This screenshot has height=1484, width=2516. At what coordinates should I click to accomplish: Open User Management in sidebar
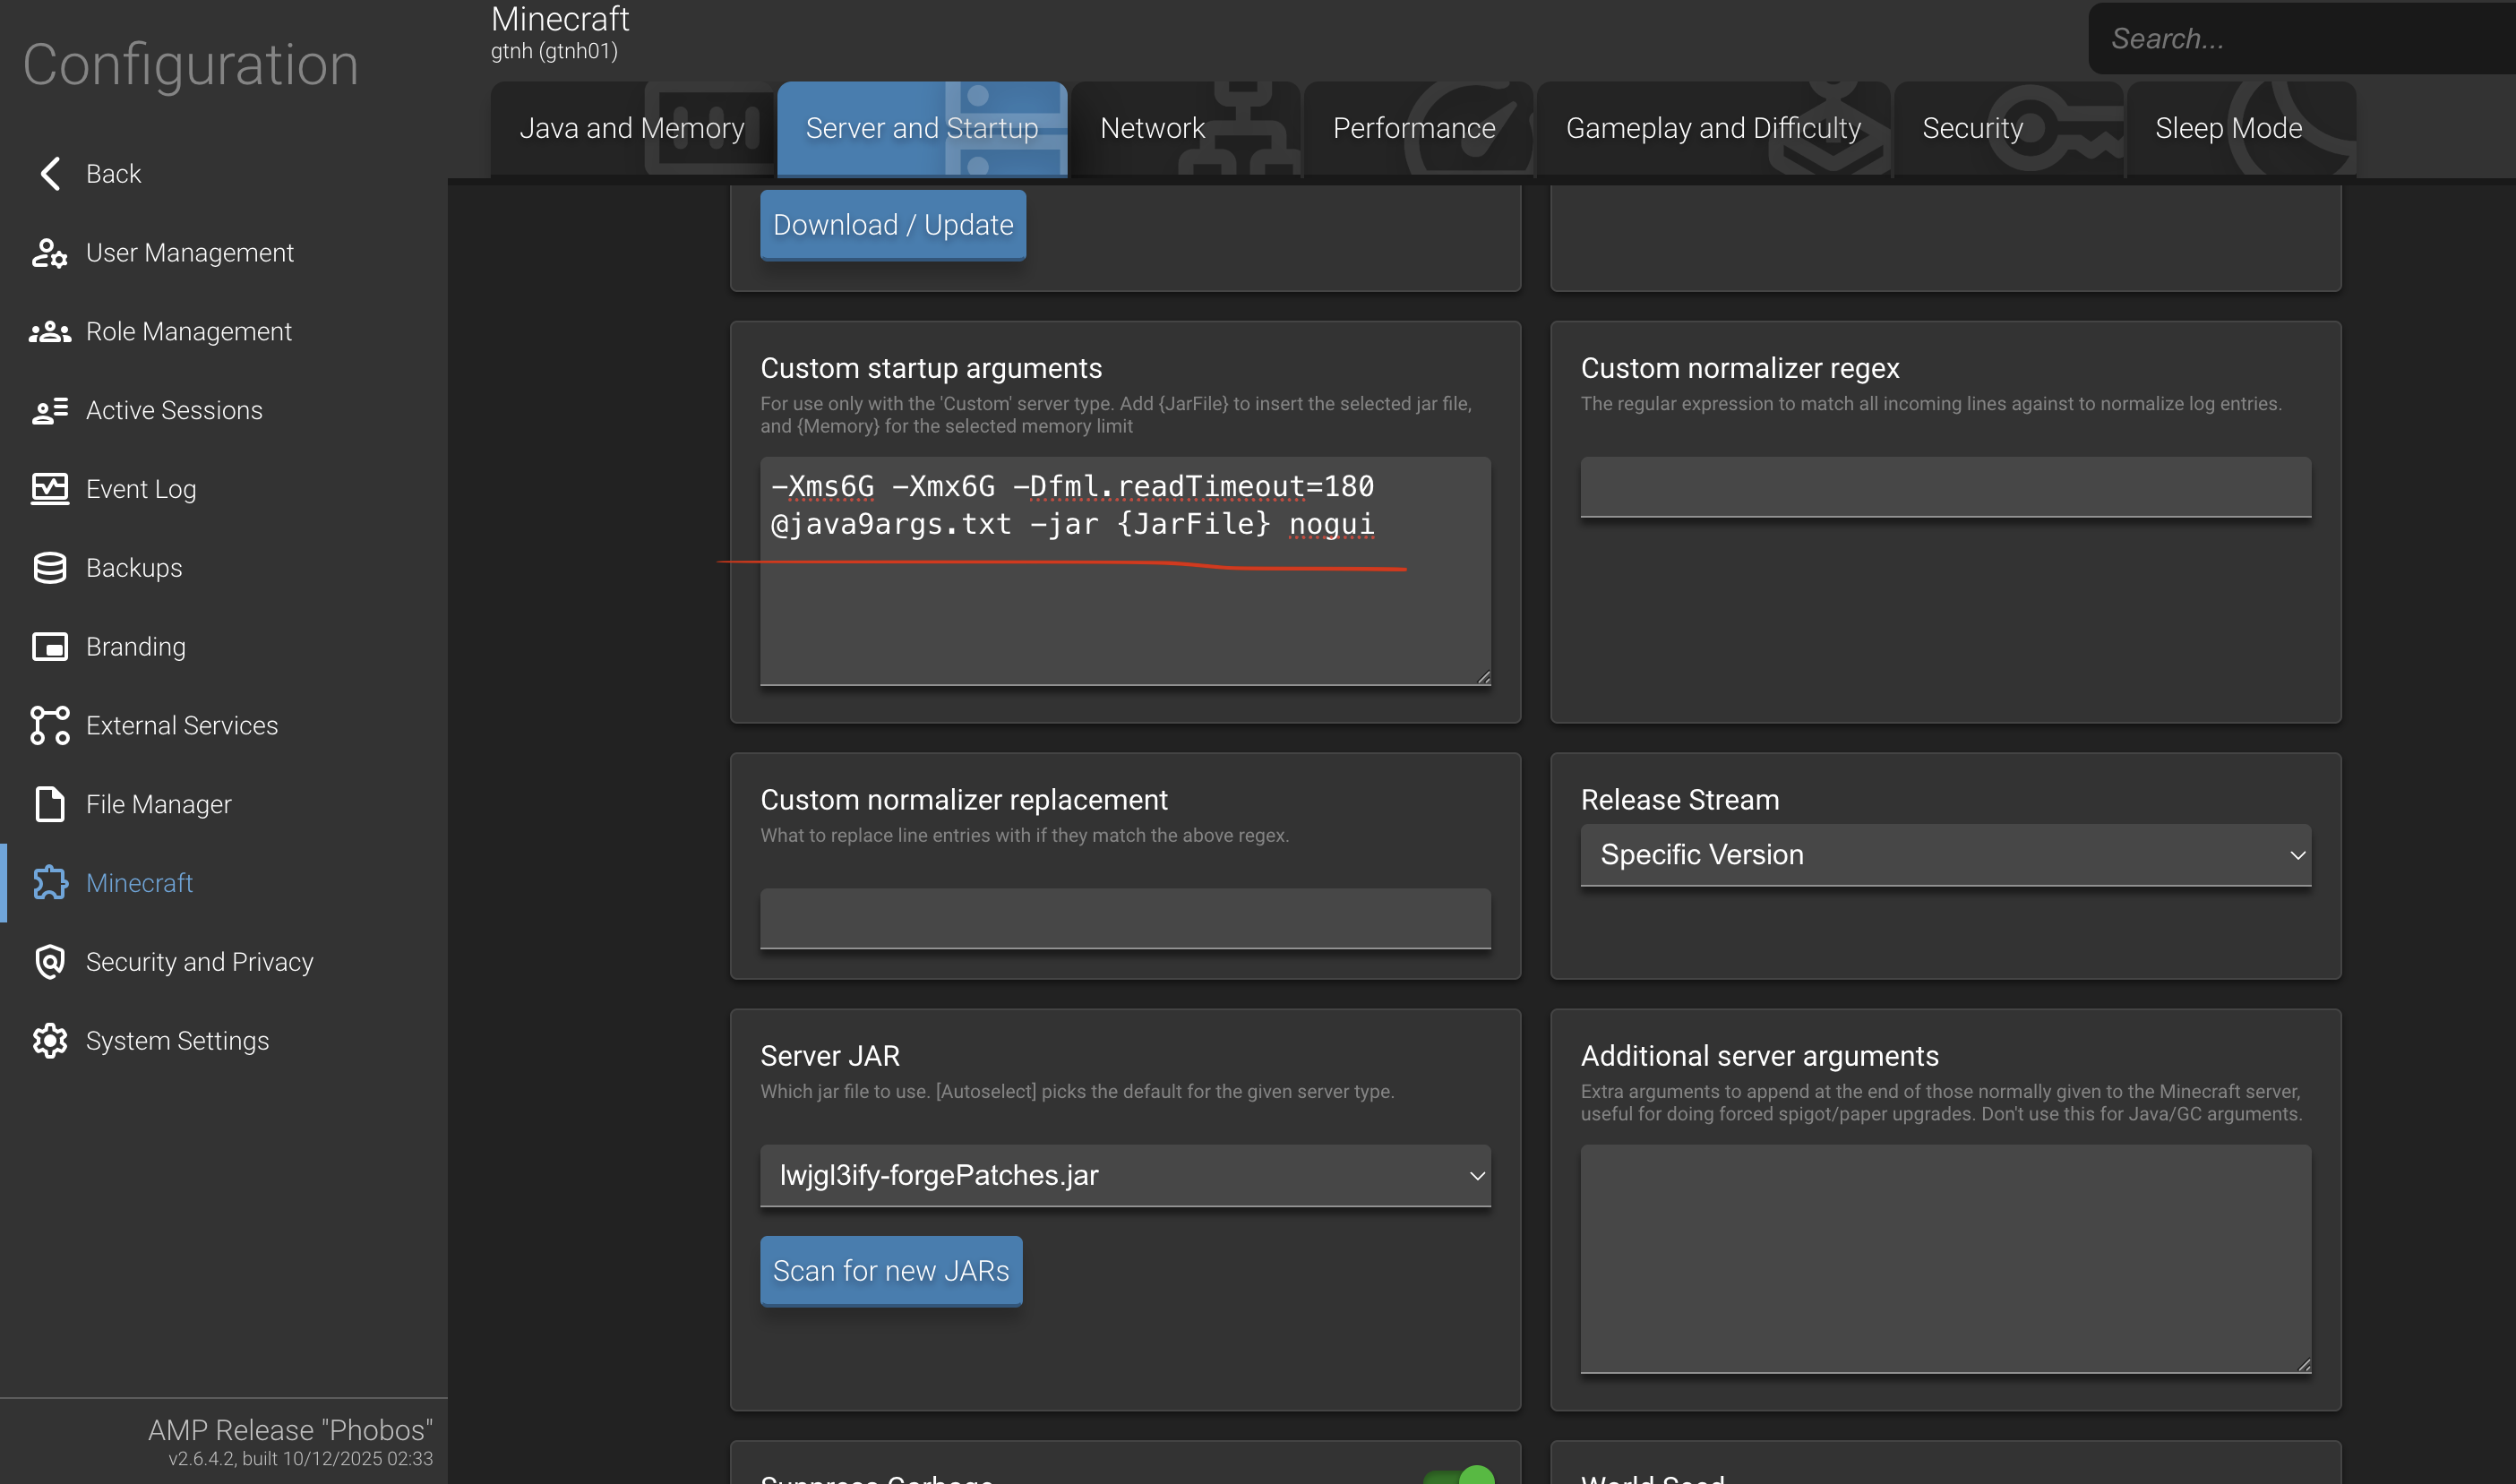click(x=190, y=253)
